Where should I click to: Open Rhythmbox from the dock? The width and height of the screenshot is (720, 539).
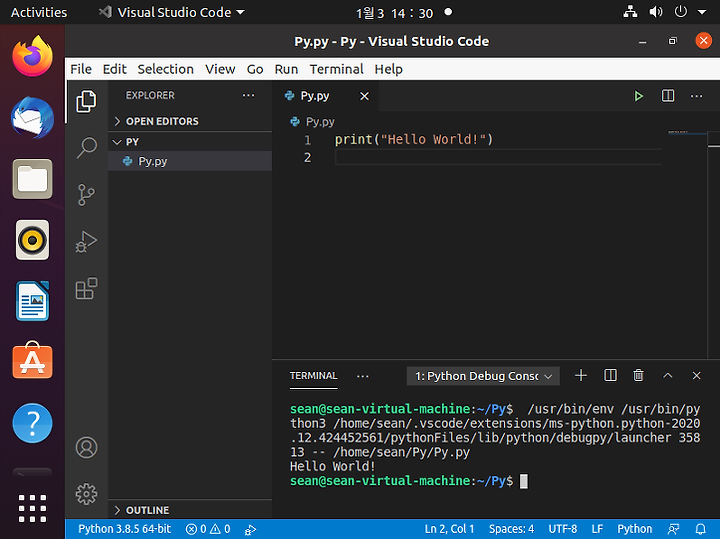pyautogui.click(x=32, y=240)
